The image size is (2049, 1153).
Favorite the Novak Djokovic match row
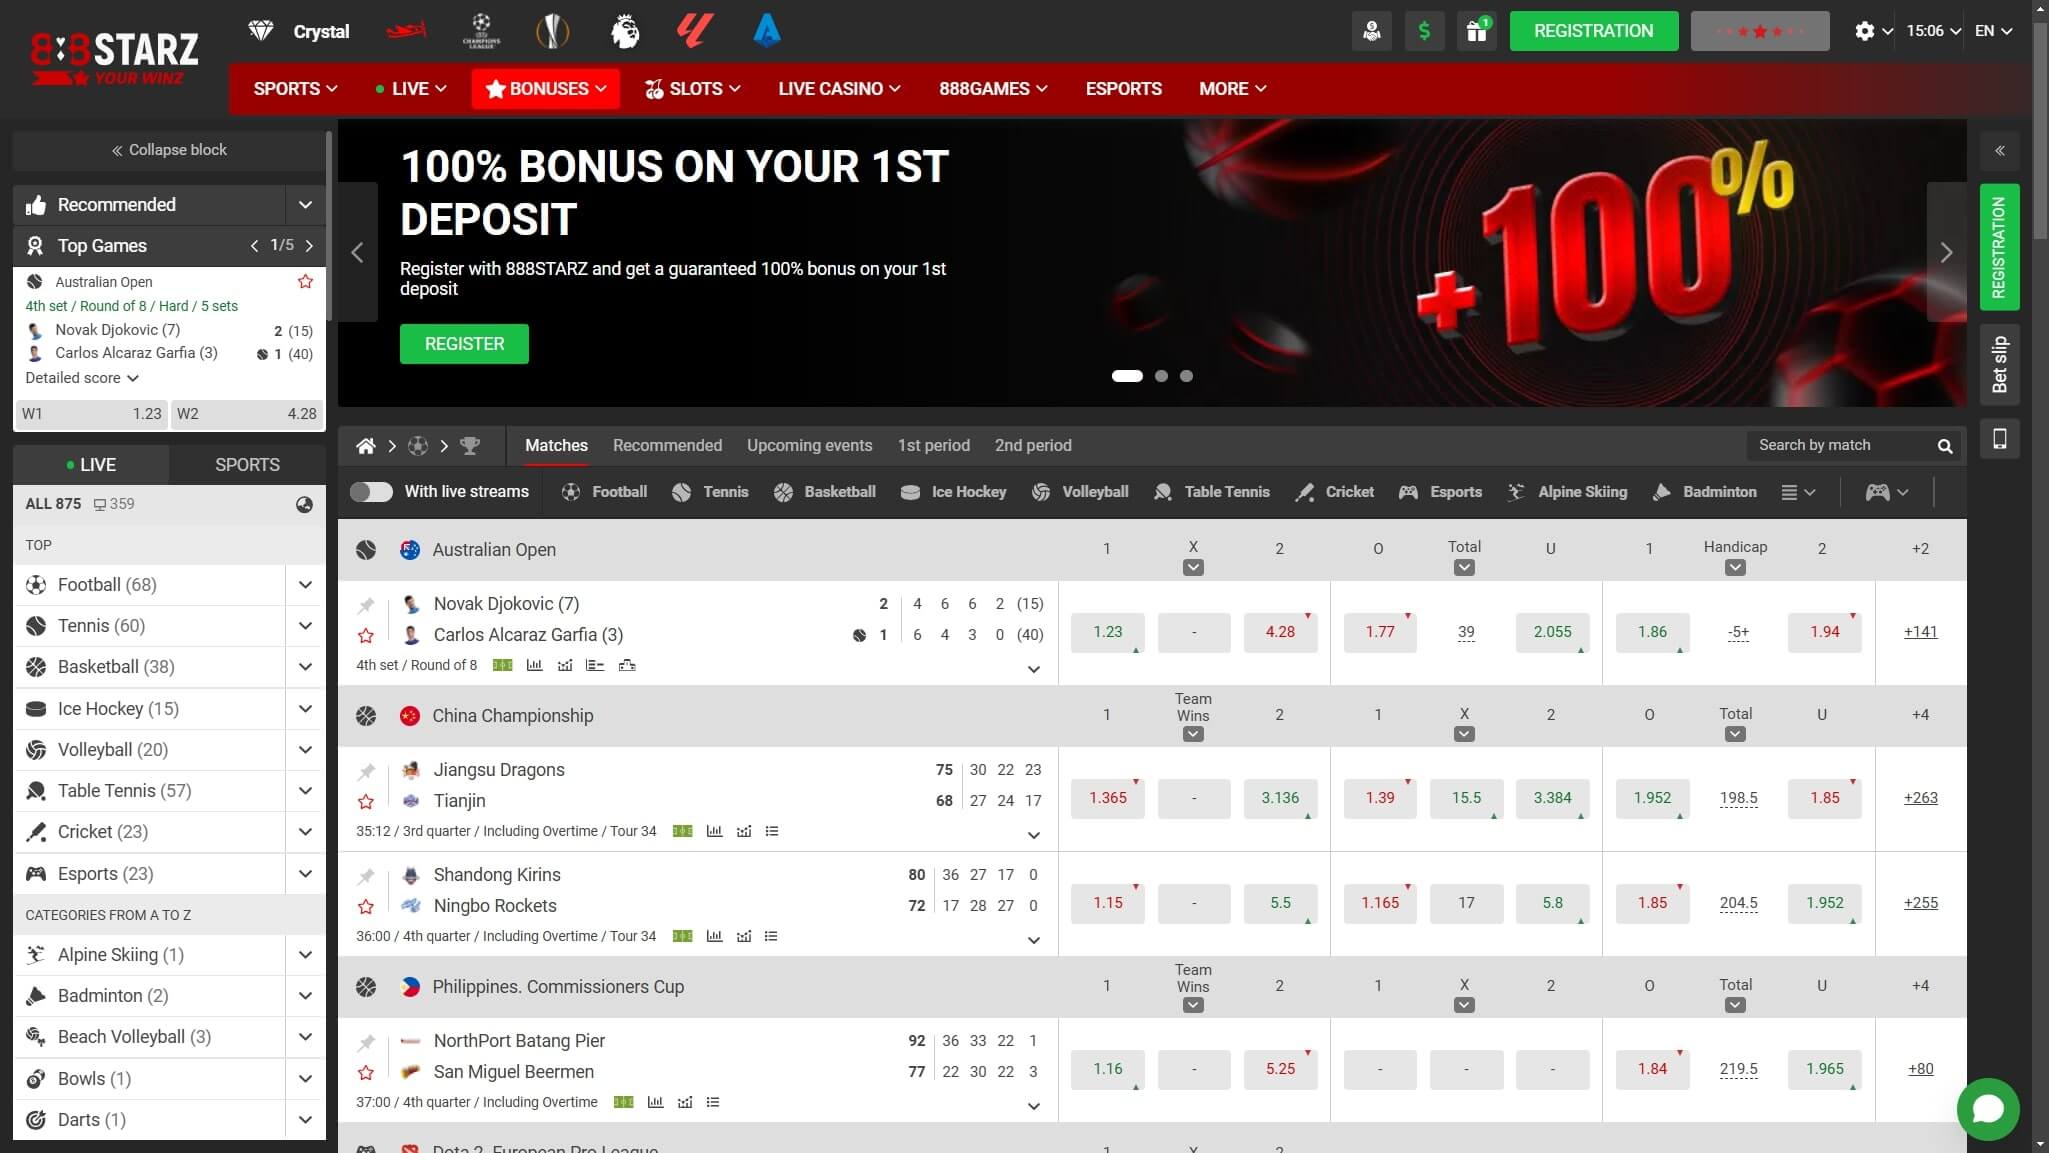(x=366, y=636)
